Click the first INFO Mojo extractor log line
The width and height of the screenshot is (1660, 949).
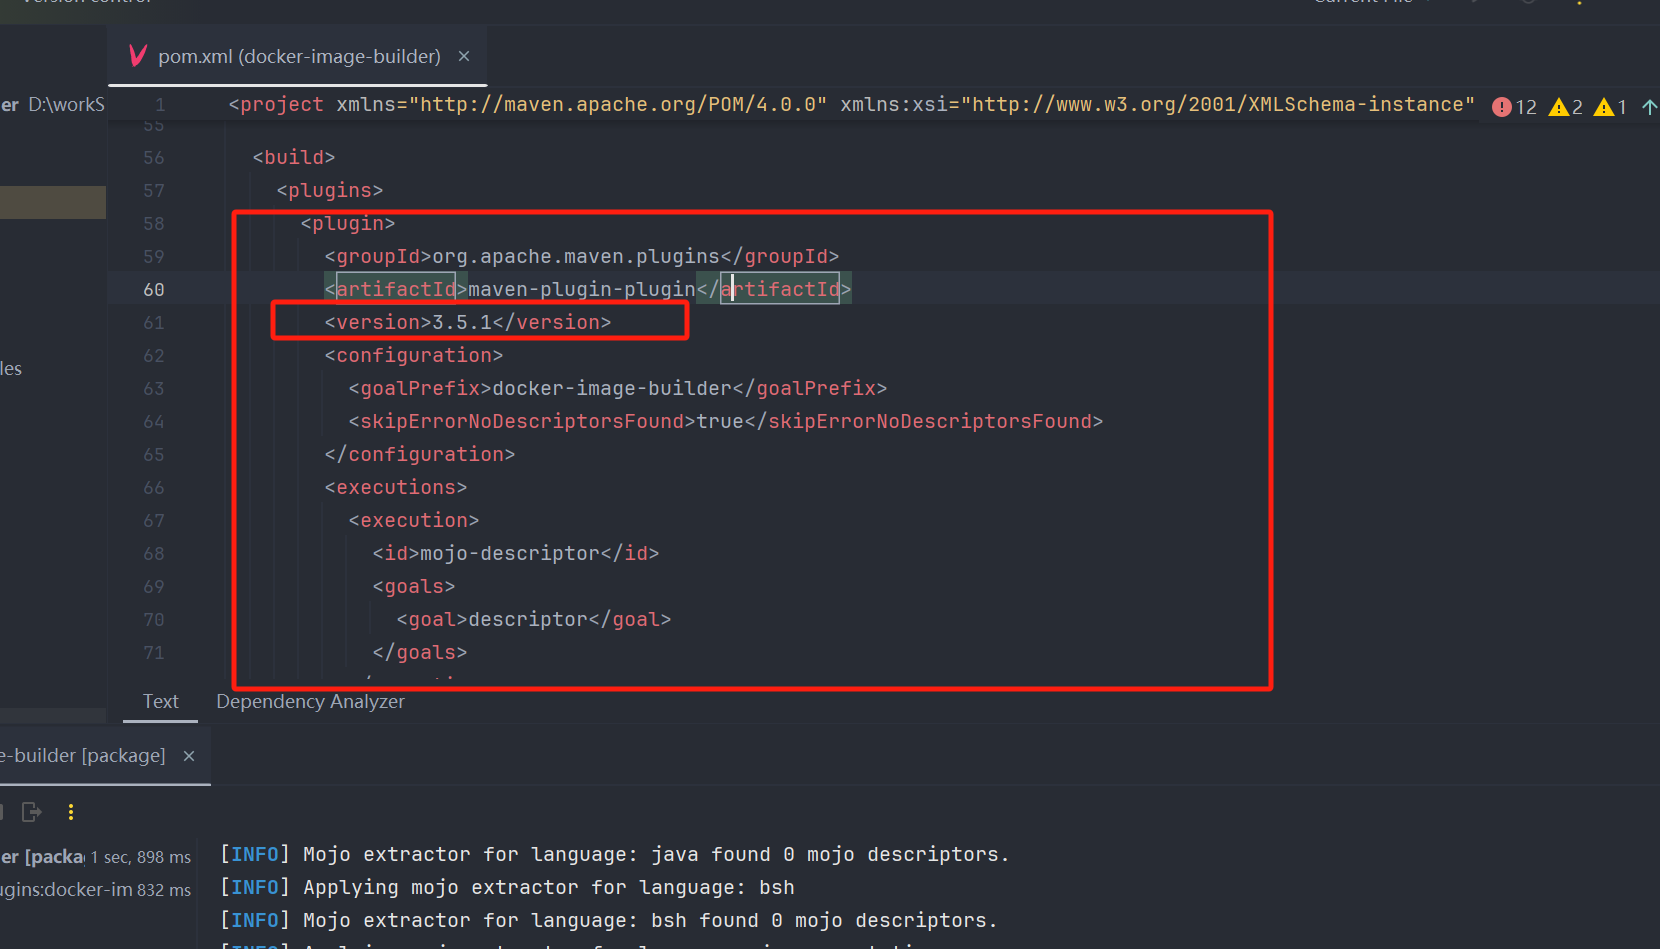pyautogui.click(x=614, y=855)
